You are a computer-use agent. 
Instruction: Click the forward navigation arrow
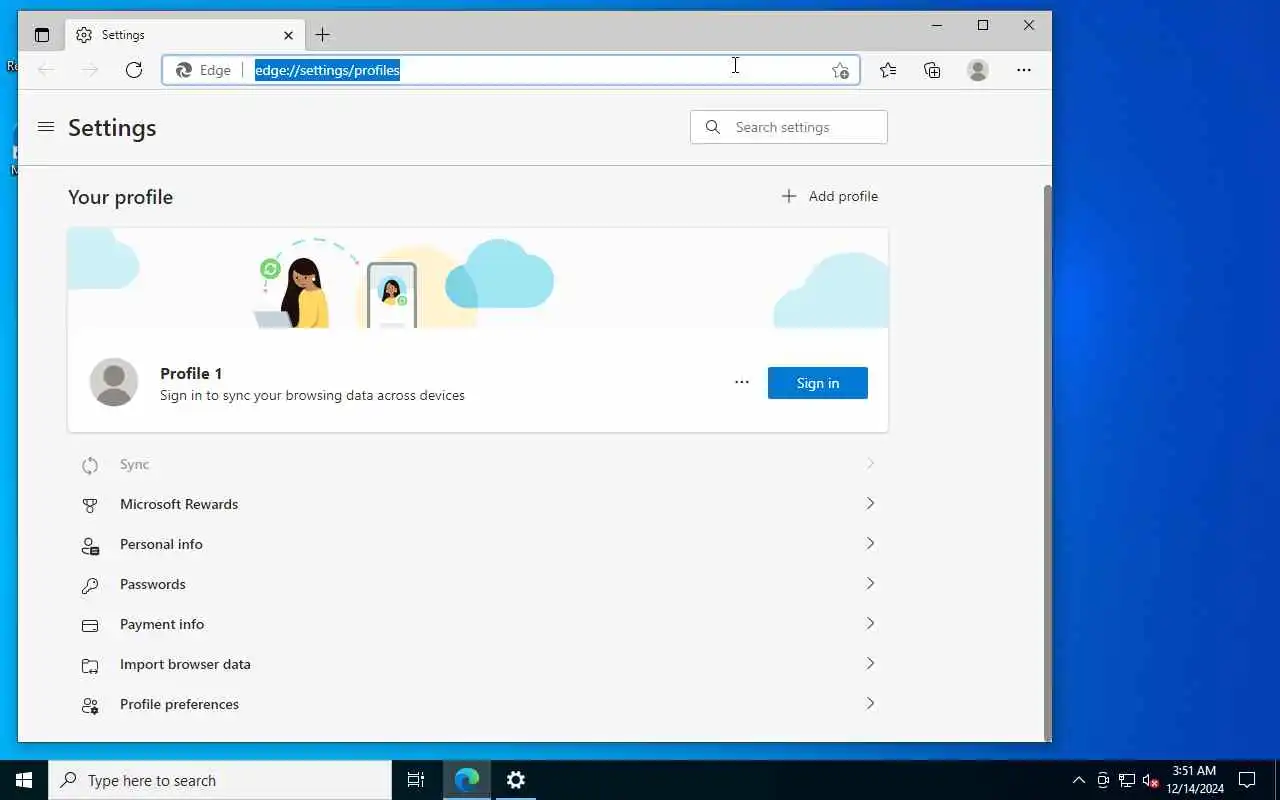(x=90, y=70)
